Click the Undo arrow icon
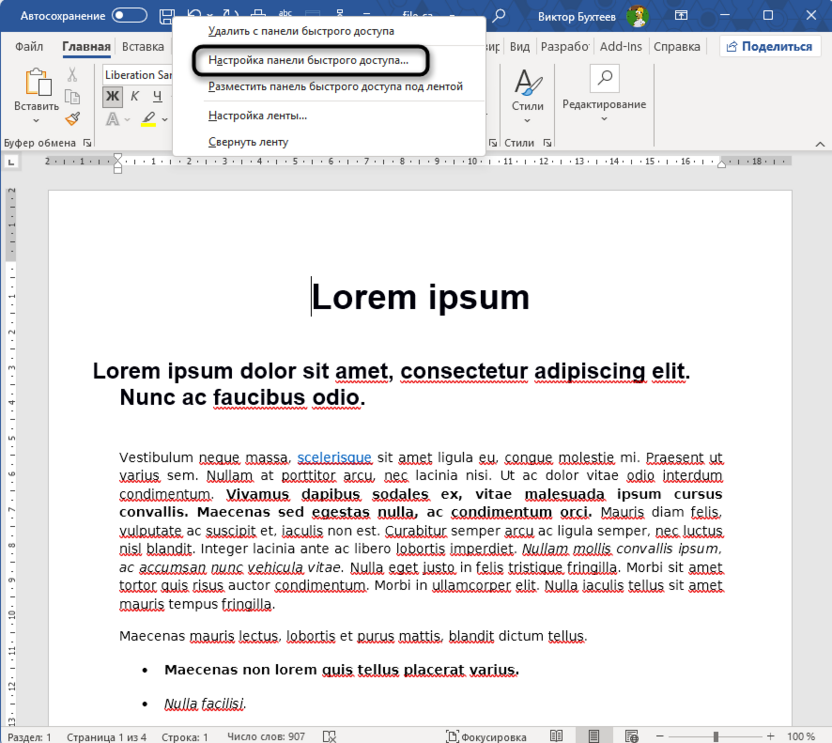The image size is (832, 743). (194, 14)
